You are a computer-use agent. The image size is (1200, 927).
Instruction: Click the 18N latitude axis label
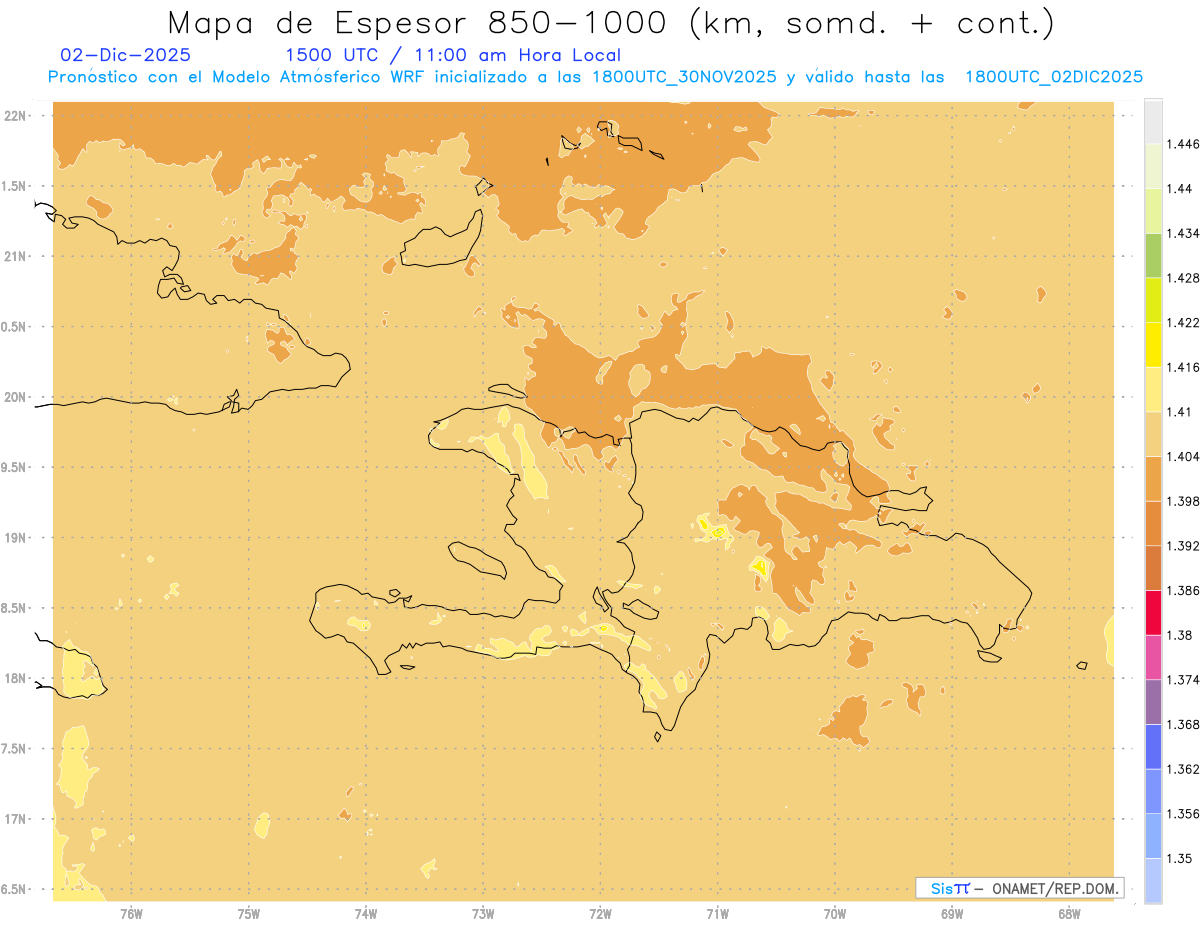(15, 678)
